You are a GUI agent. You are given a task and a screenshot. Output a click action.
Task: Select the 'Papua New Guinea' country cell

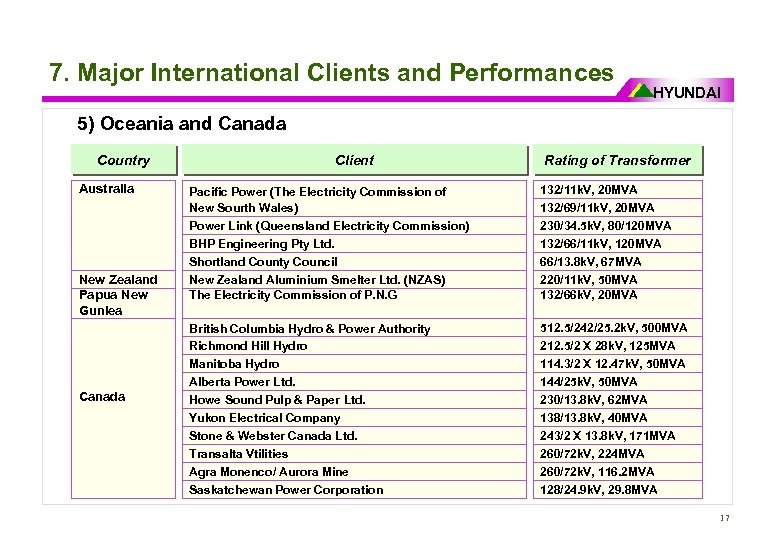point(123,303)
